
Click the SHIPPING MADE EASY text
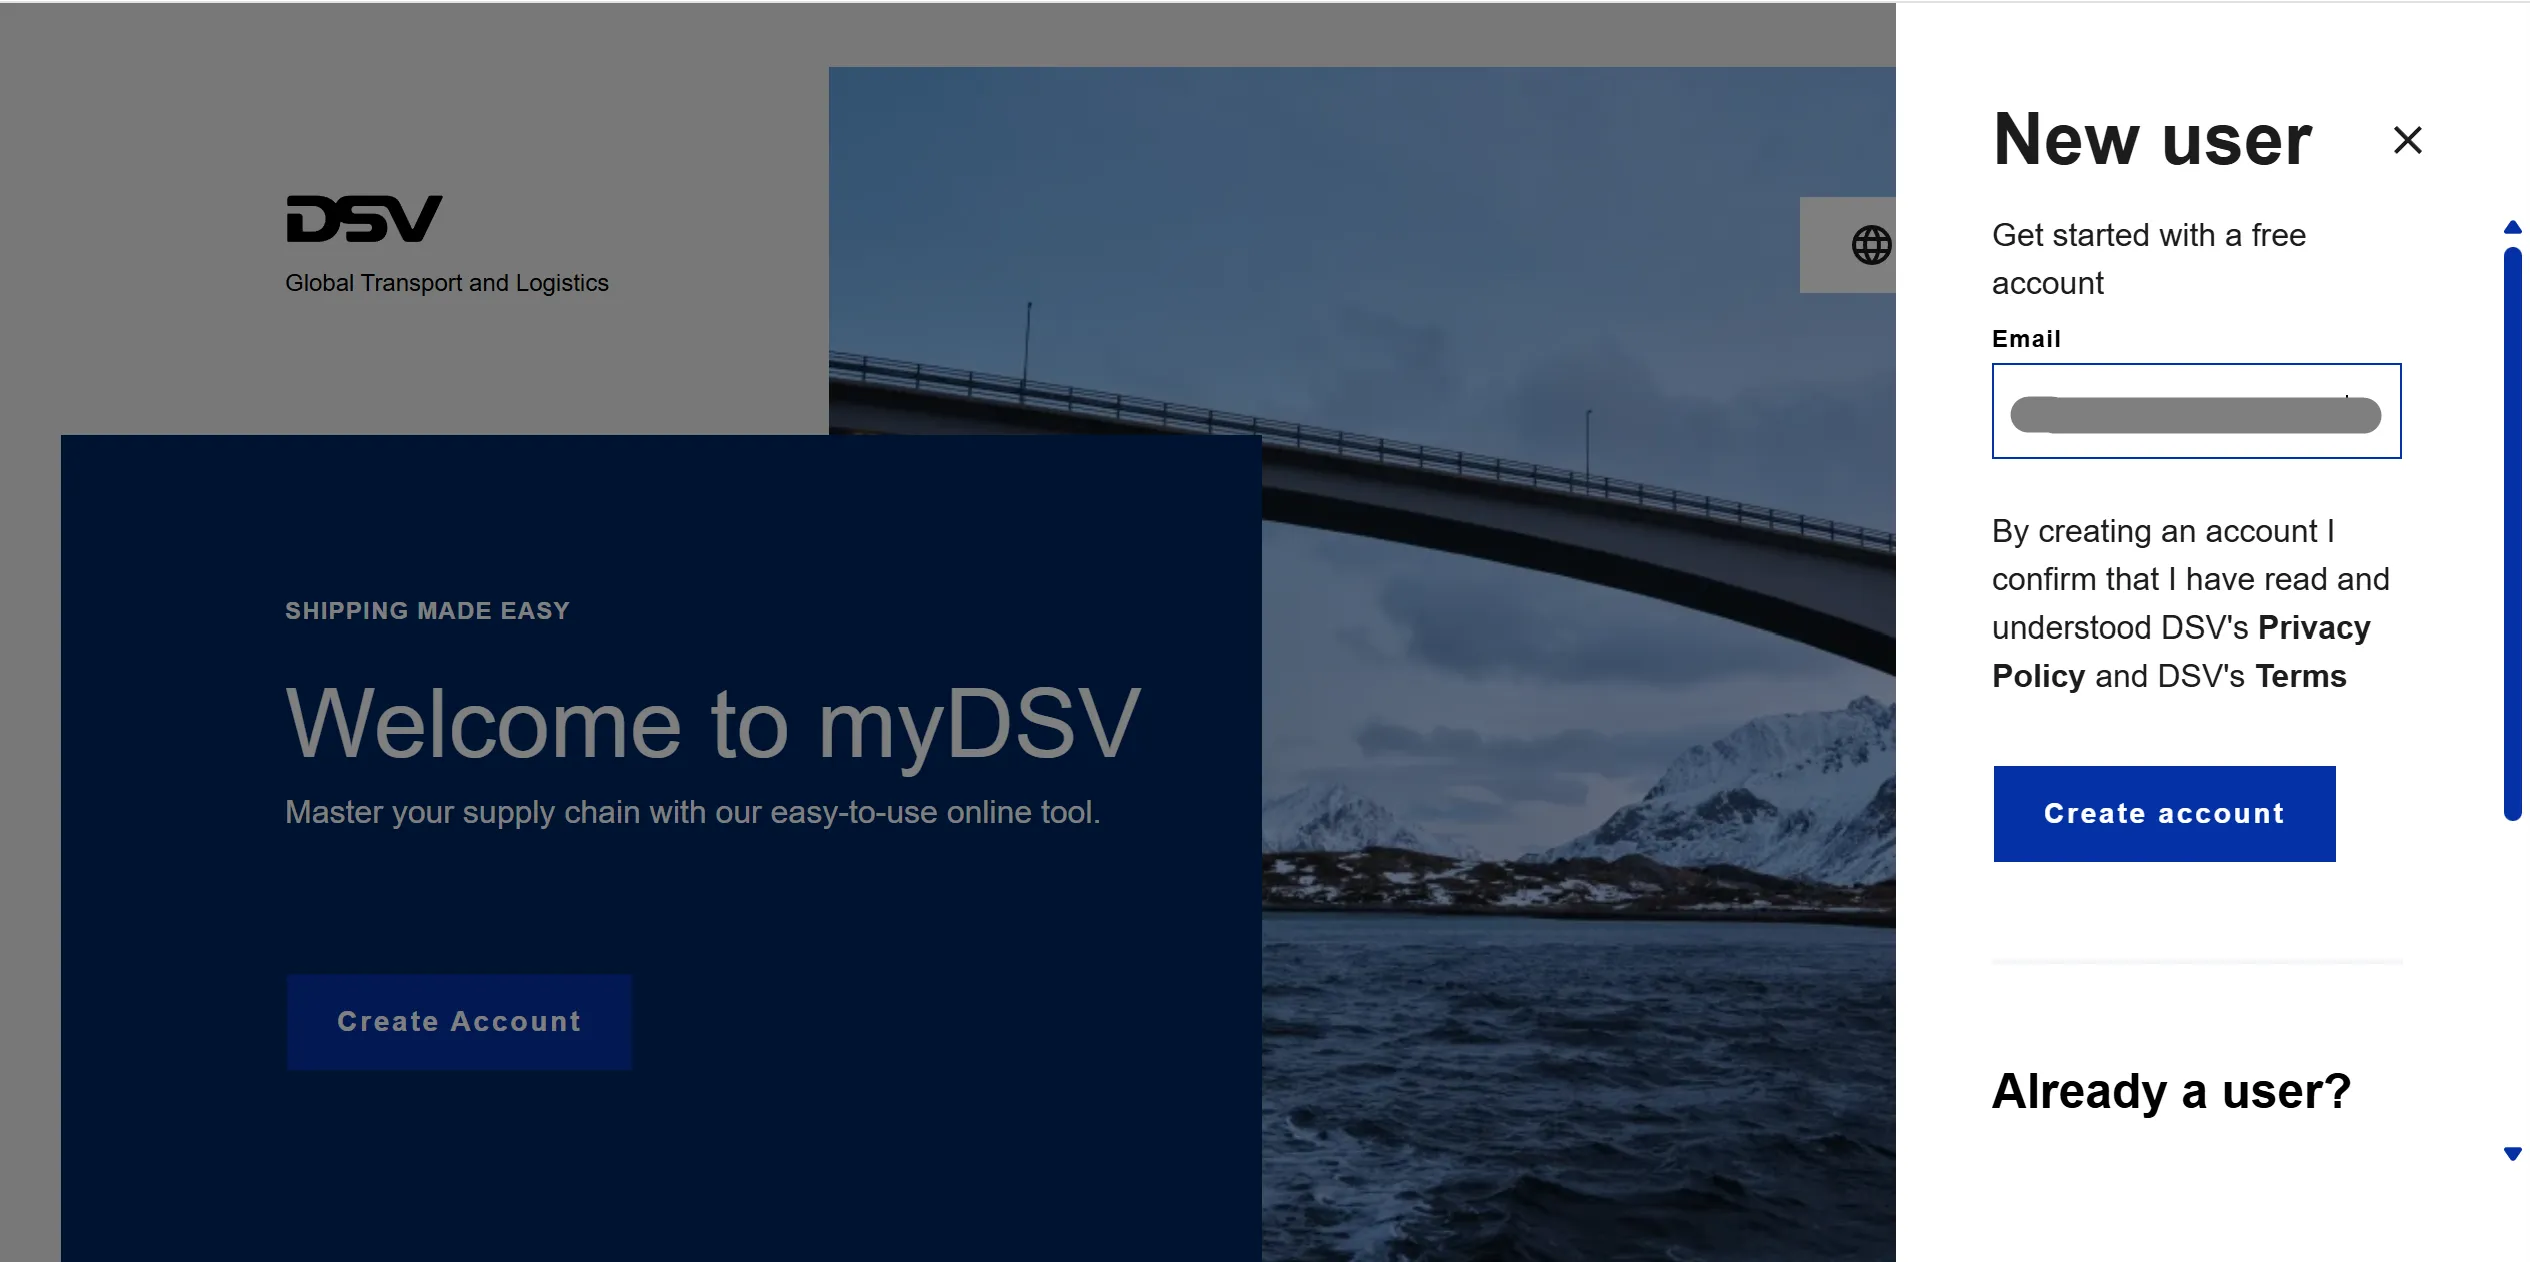(427, 611)
